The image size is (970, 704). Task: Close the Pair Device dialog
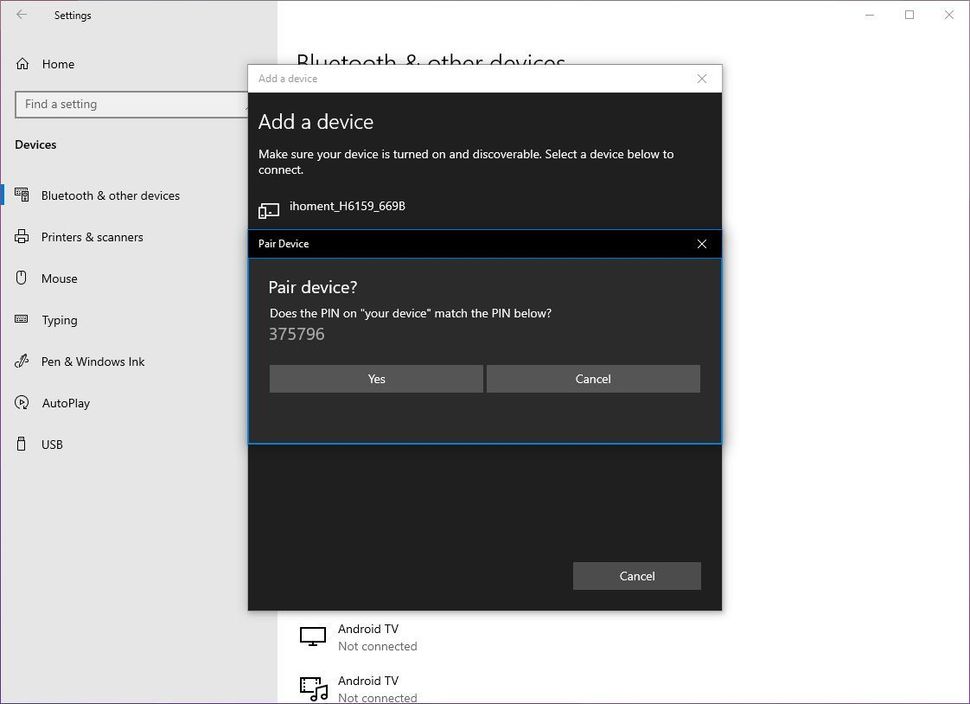[701, 244]
